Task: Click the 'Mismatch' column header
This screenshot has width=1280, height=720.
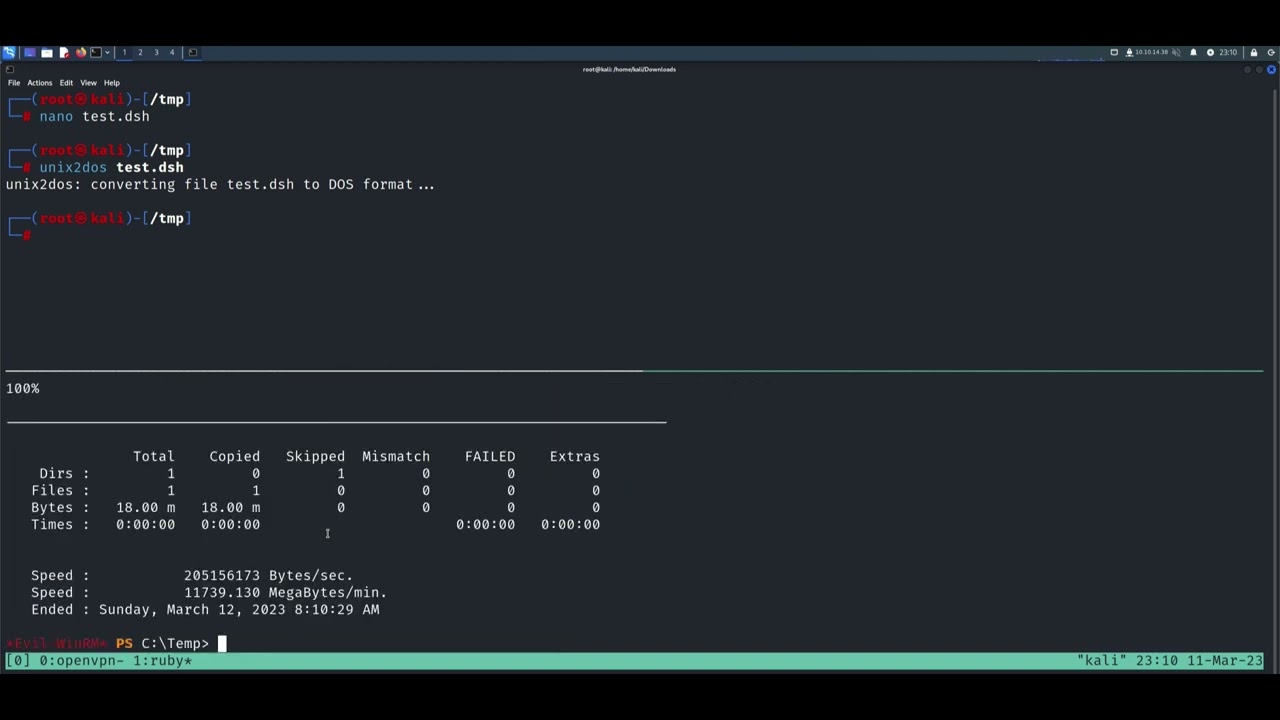Action: tap(396, 456)
